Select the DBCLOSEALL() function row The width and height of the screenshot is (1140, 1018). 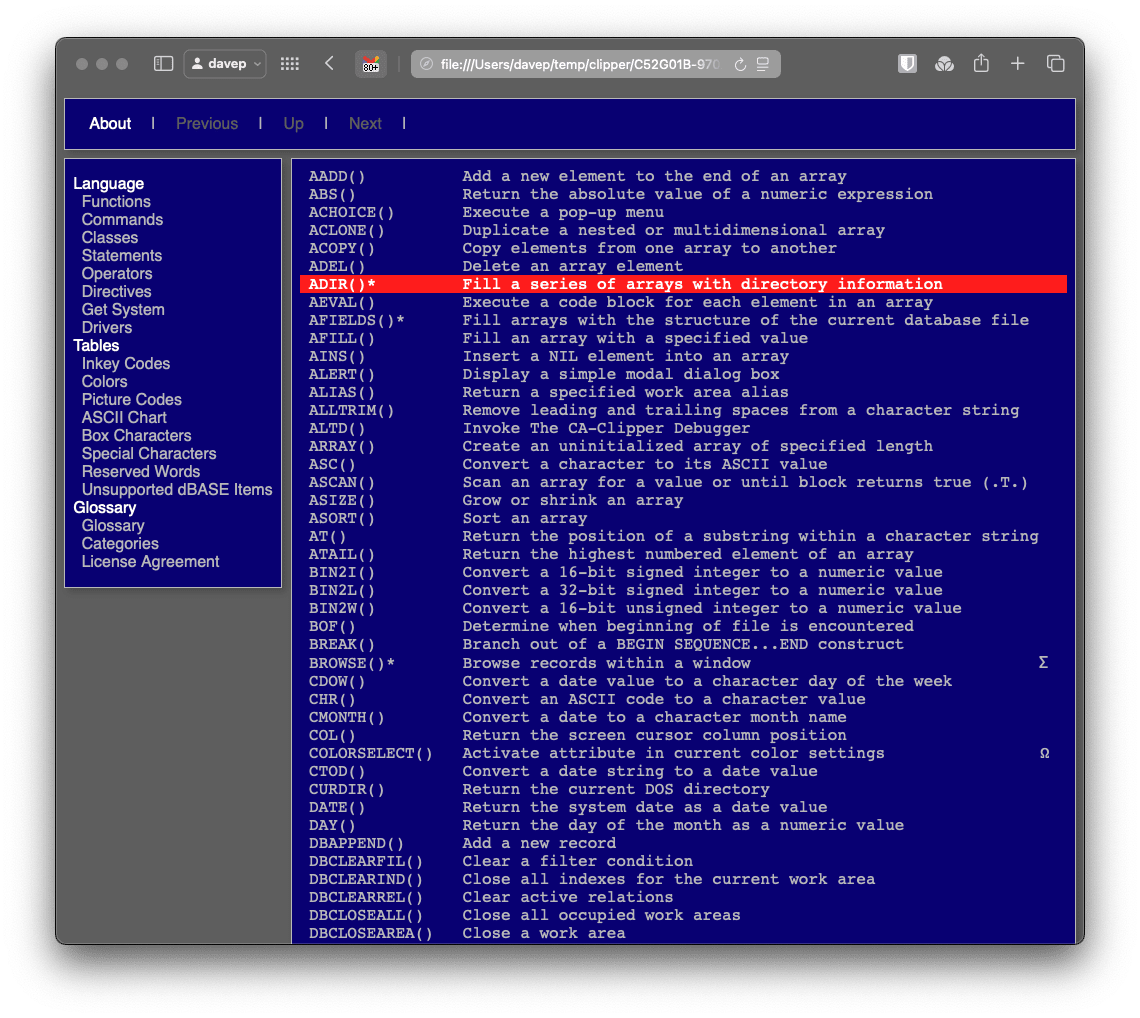(x=683, y=915)
